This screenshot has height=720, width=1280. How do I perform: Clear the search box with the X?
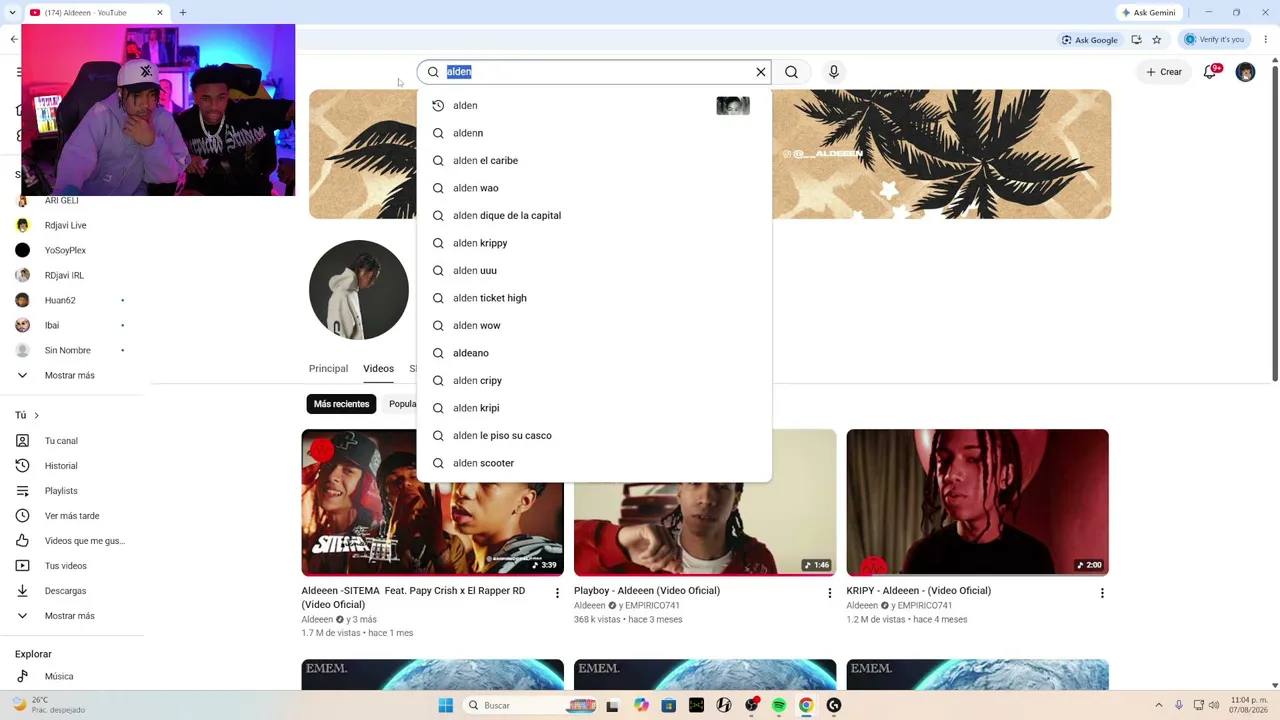[x=761, y=72]
